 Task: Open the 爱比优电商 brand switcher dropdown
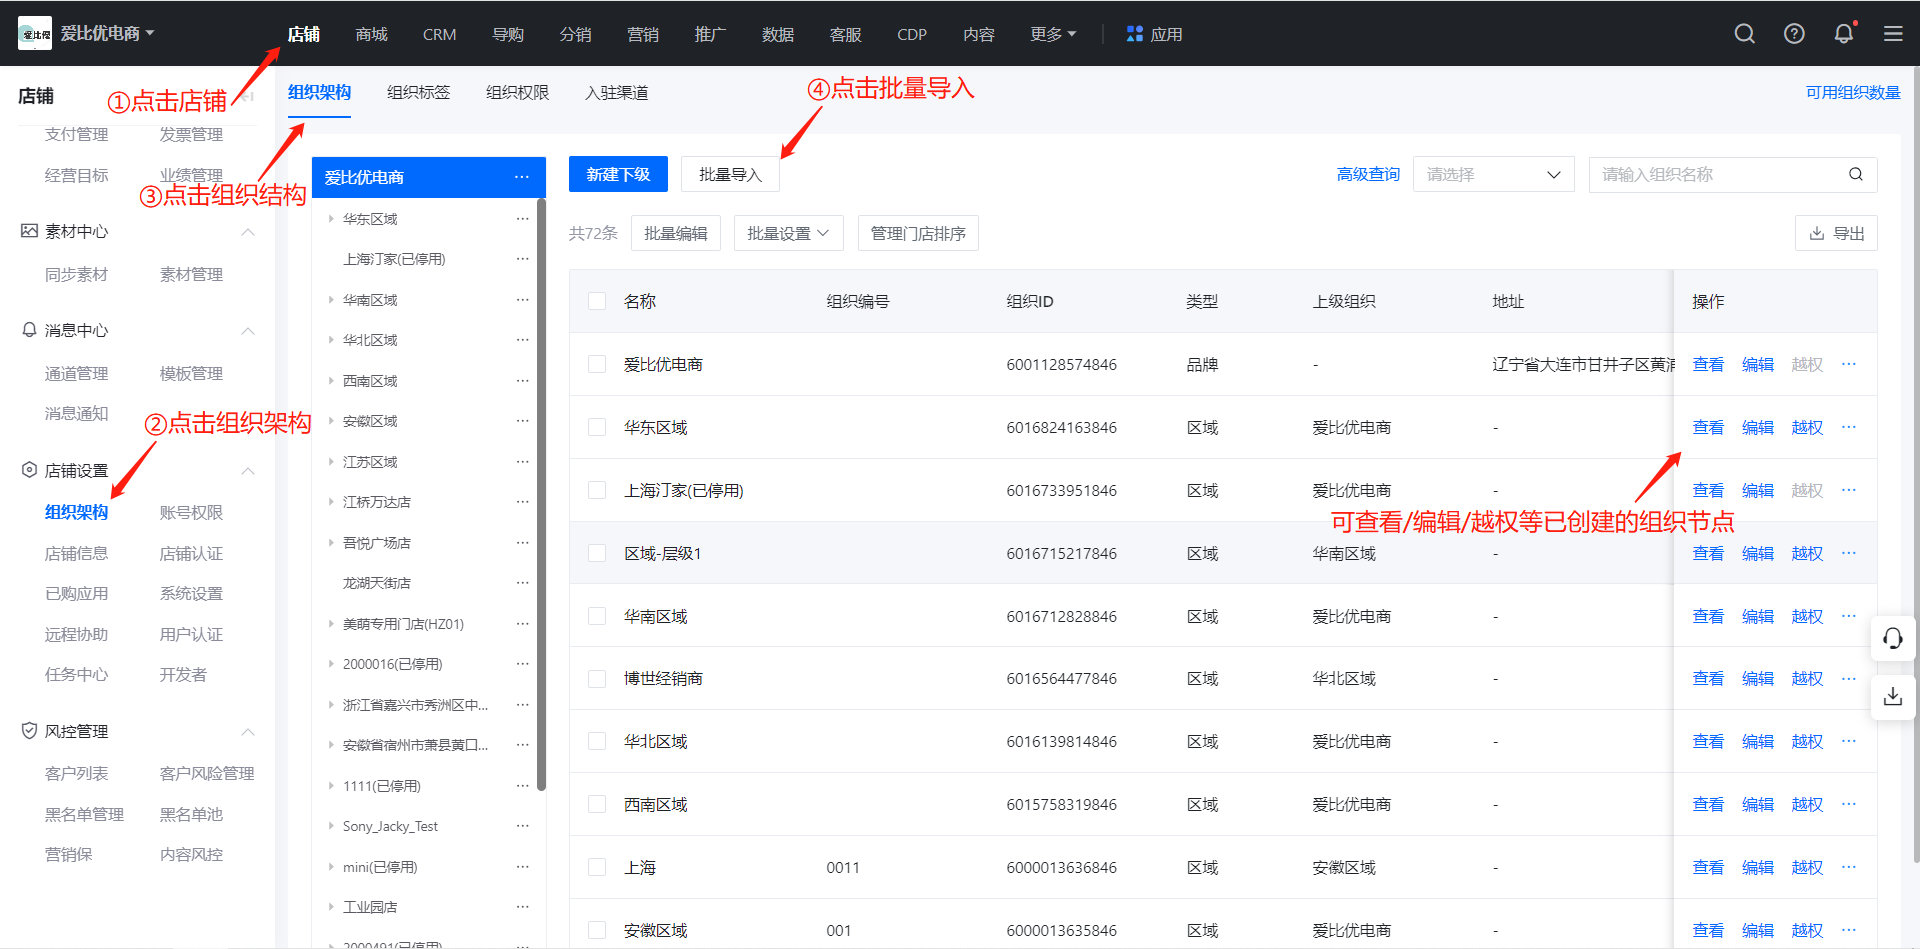(107, 33)
